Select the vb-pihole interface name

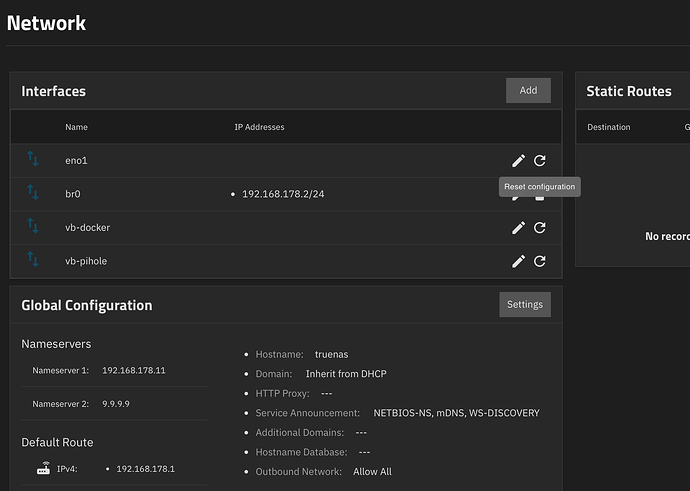pos(86,261)
